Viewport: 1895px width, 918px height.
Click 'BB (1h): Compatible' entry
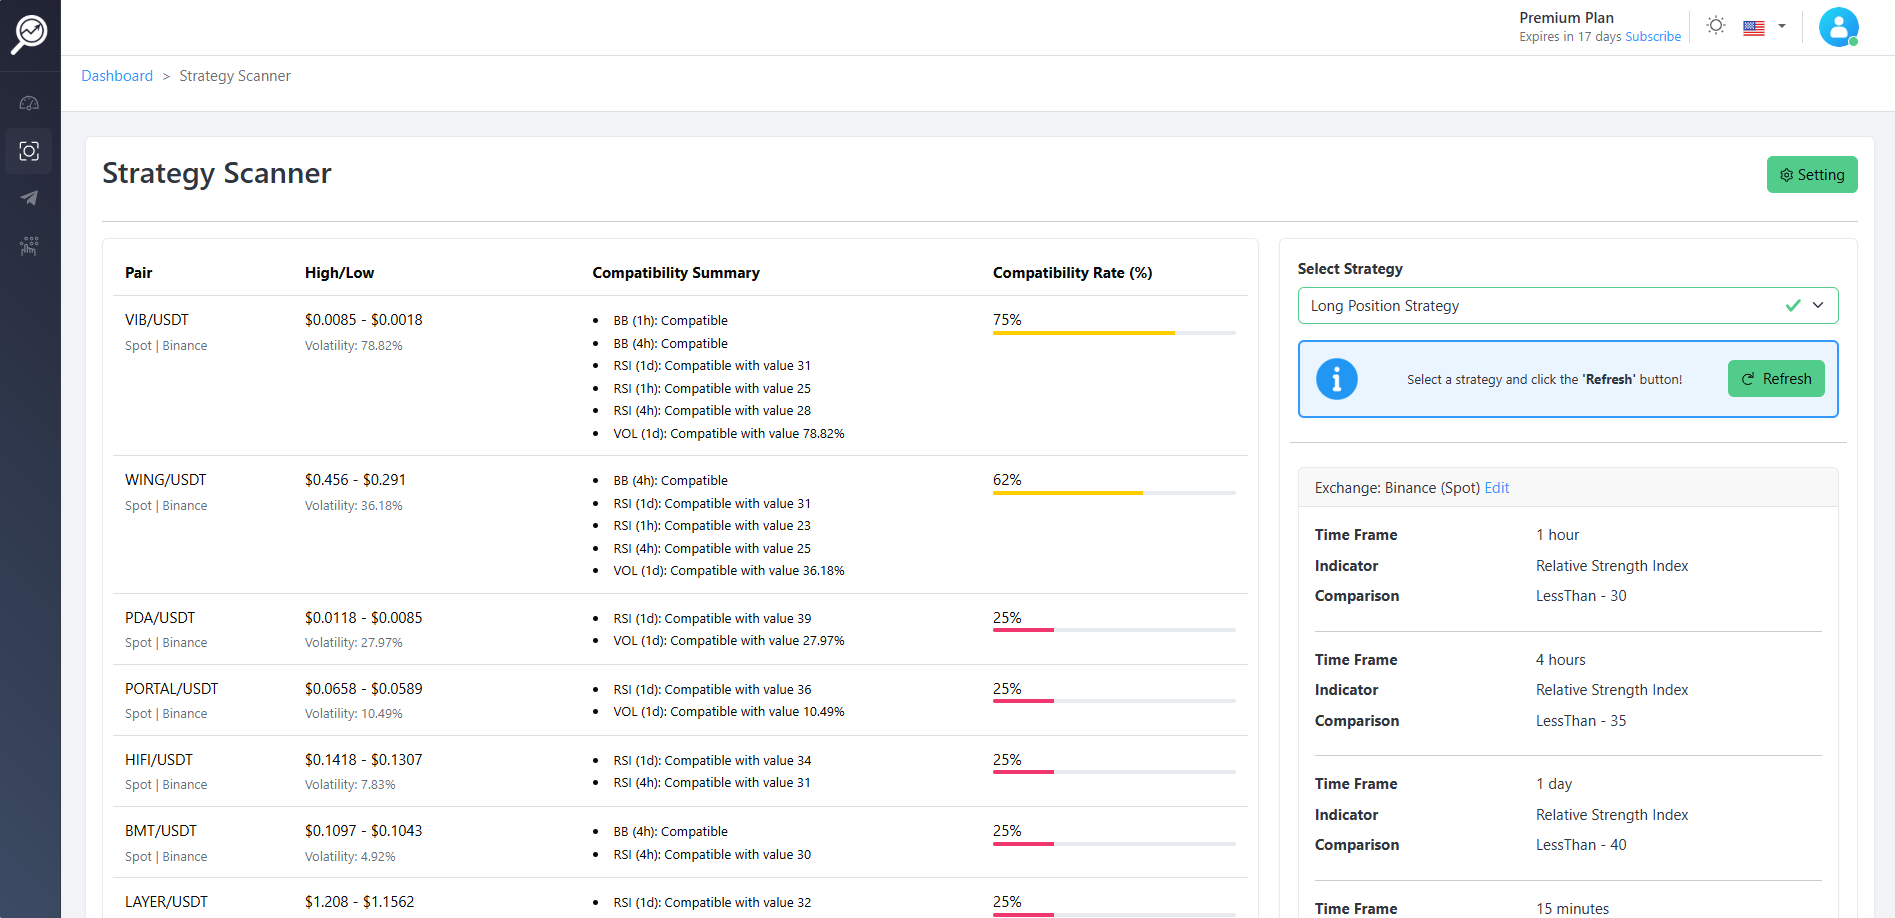point(670,321)
